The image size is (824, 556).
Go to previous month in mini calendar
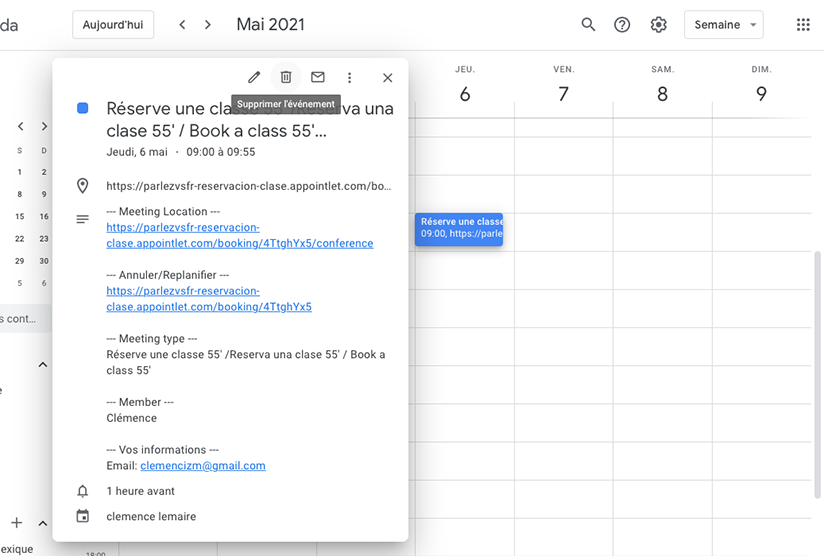(x=20, y=126)
